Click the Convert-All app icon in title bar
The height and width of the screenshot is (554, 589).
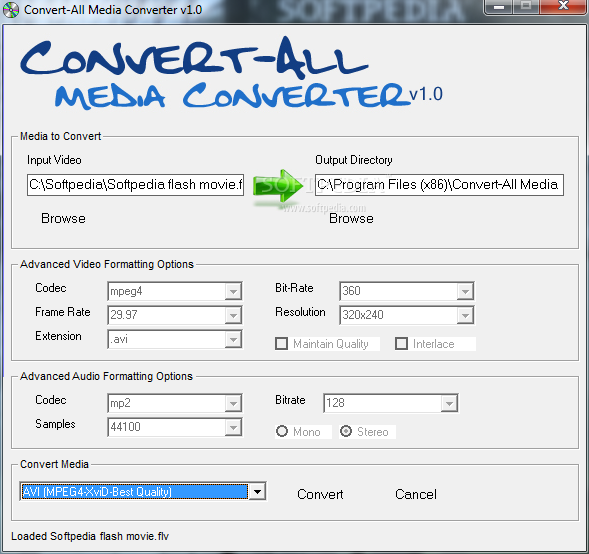[x=11, y=9]
